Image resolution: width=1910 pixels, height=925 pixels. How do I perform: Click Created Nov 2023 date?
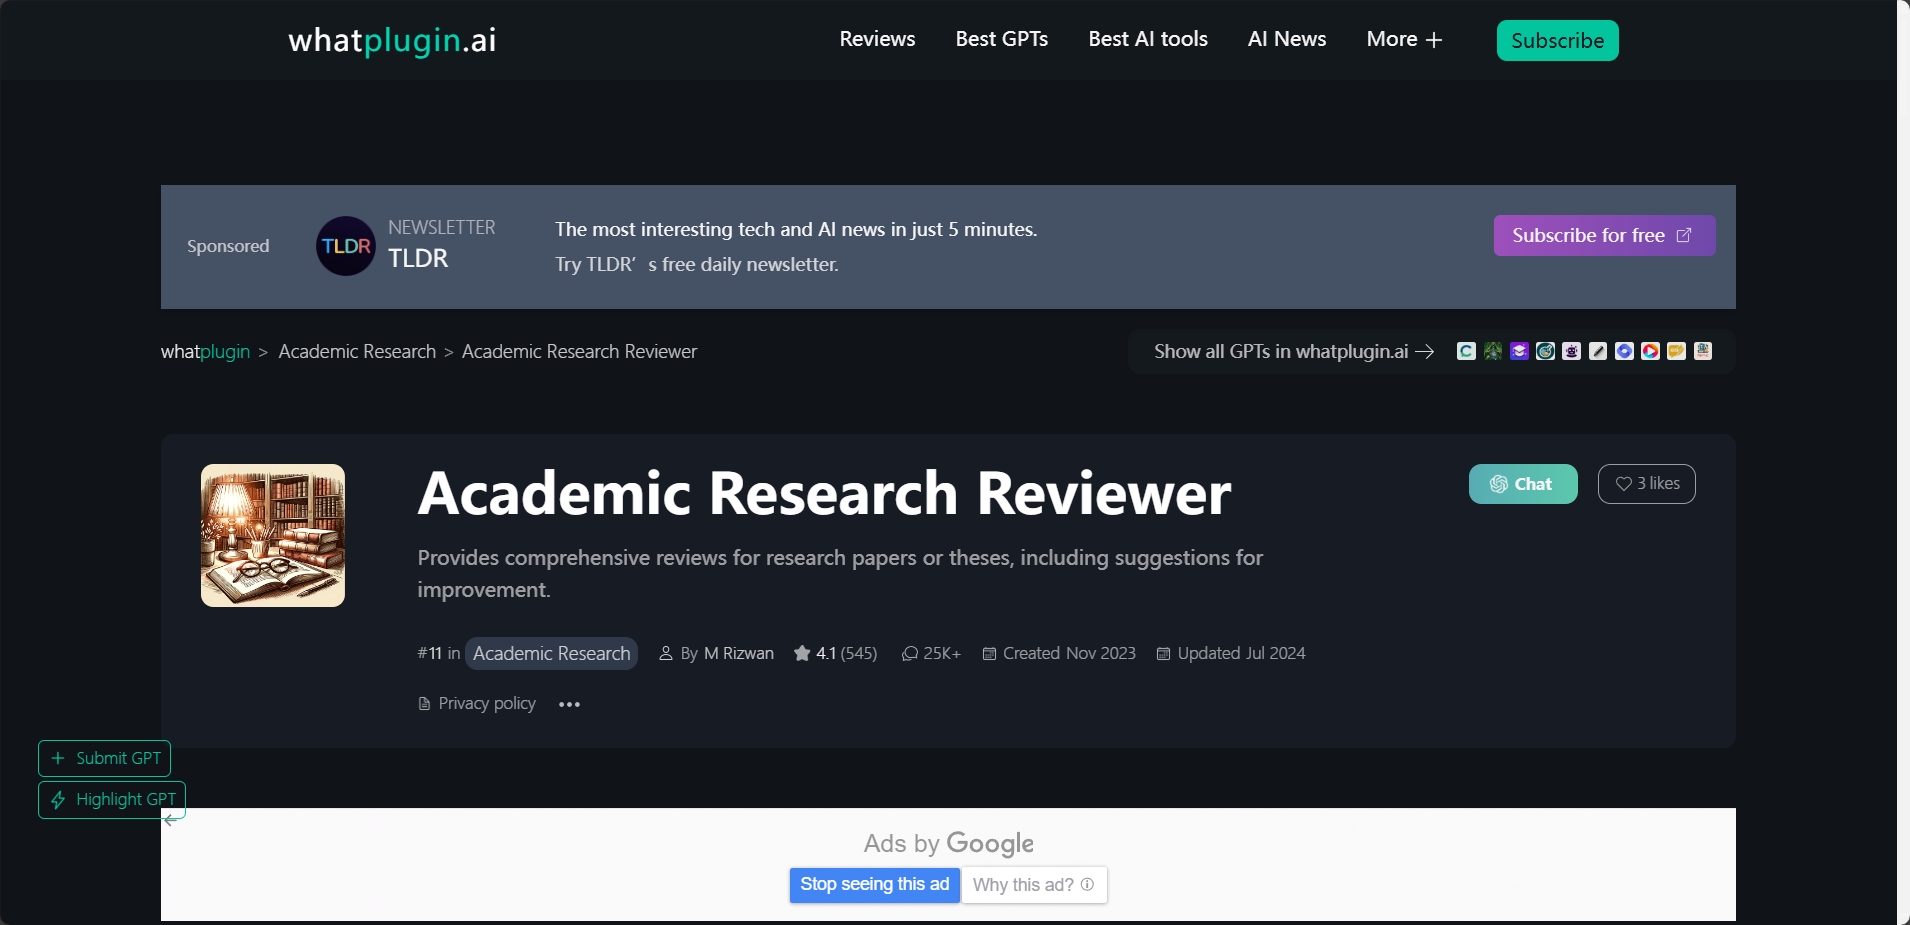[1059, 653]
